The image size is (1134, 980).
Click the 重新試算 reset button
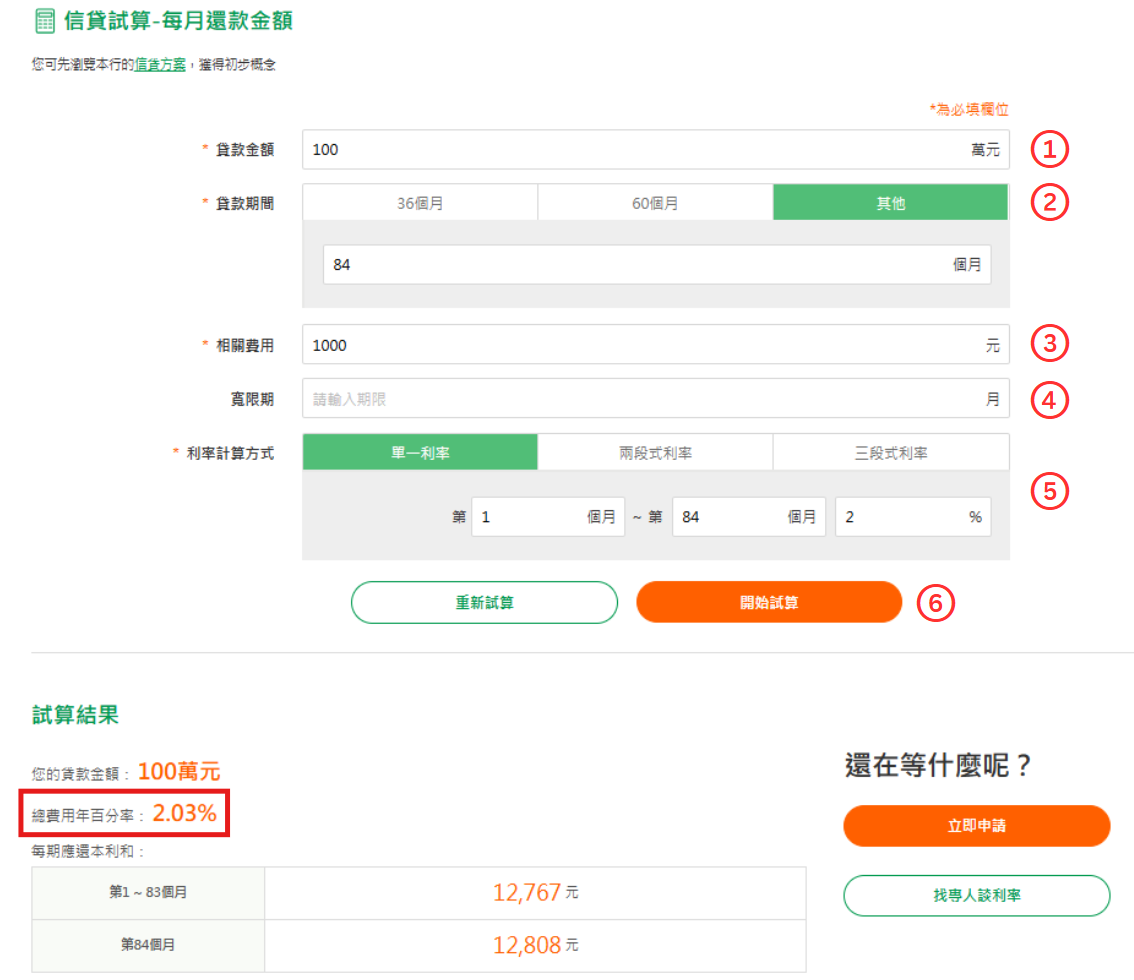[x=484, y=602]
